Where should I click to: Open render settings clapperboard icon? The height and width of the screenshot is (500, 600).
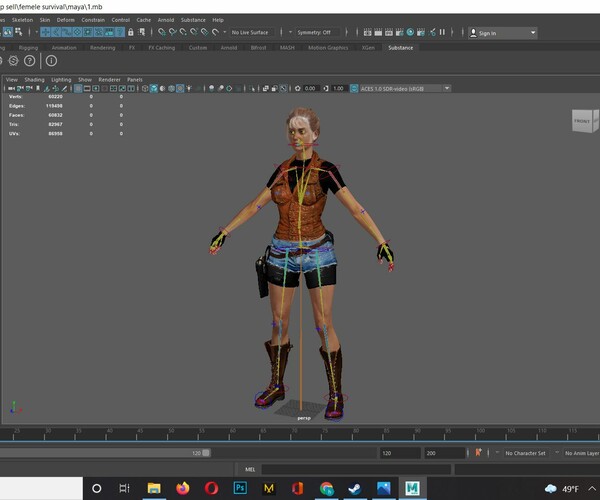tap(399, 33)
